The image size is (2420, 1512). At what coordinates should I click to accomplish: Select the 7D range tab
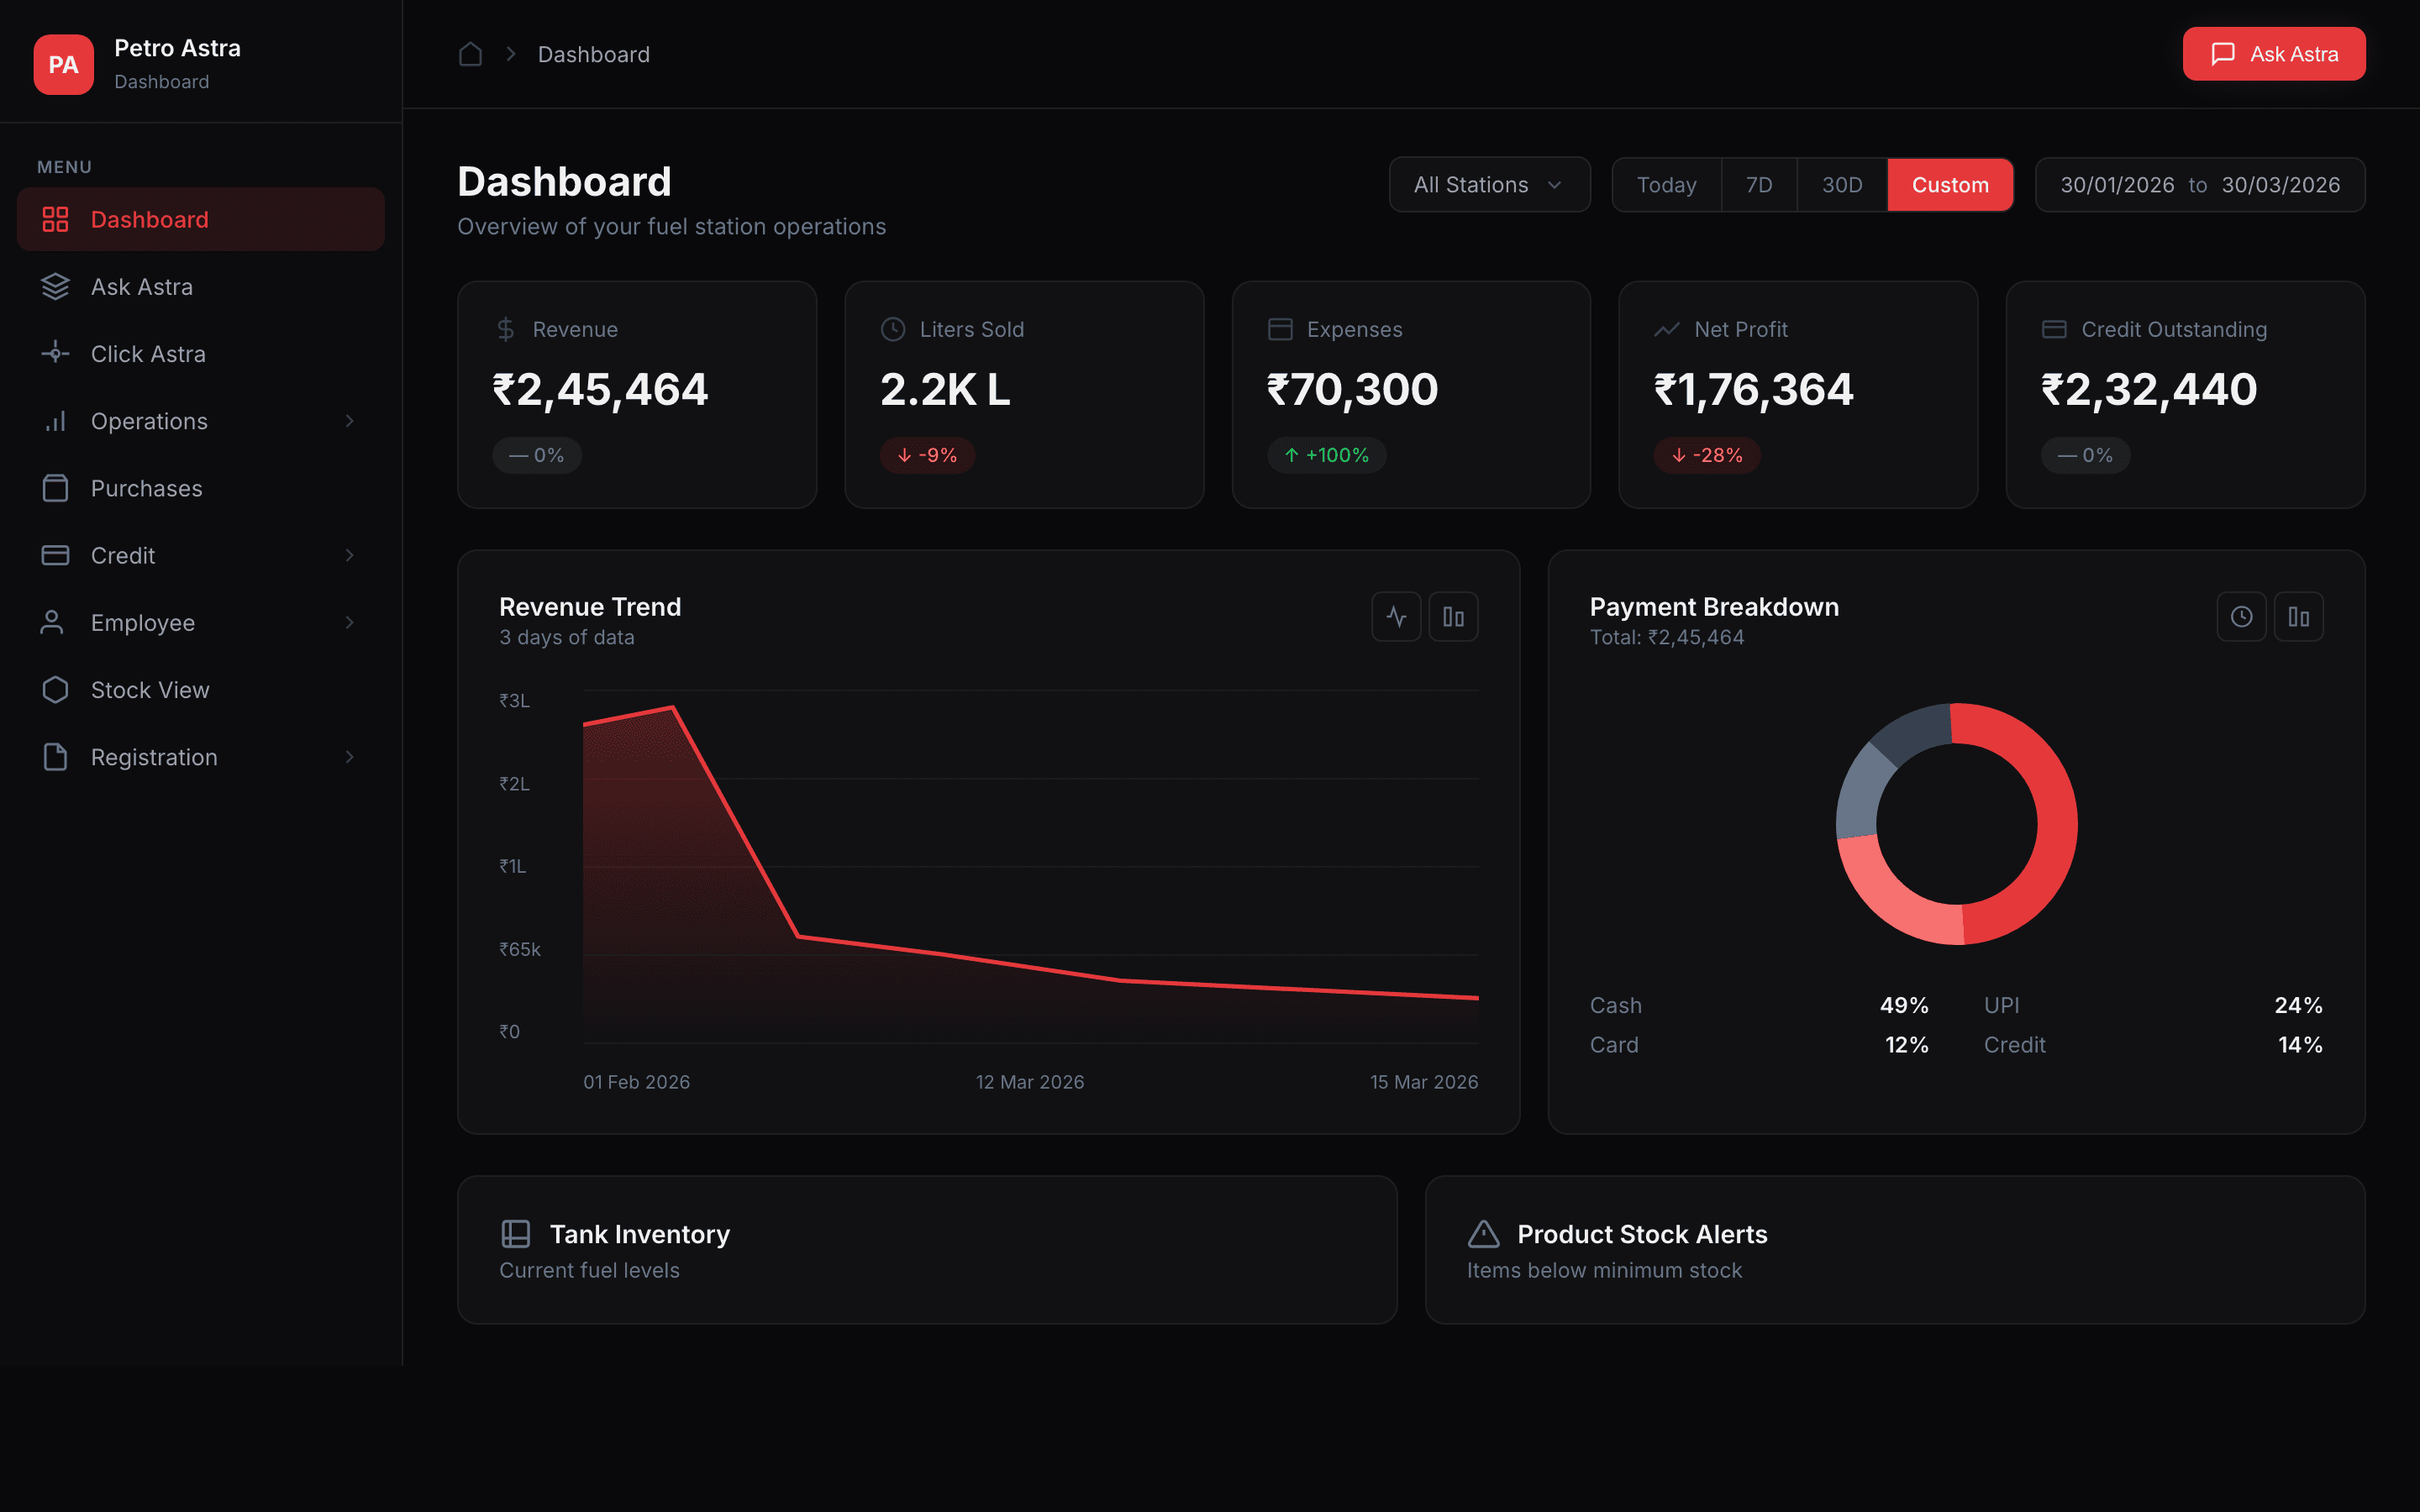[x=1759, y=185]
